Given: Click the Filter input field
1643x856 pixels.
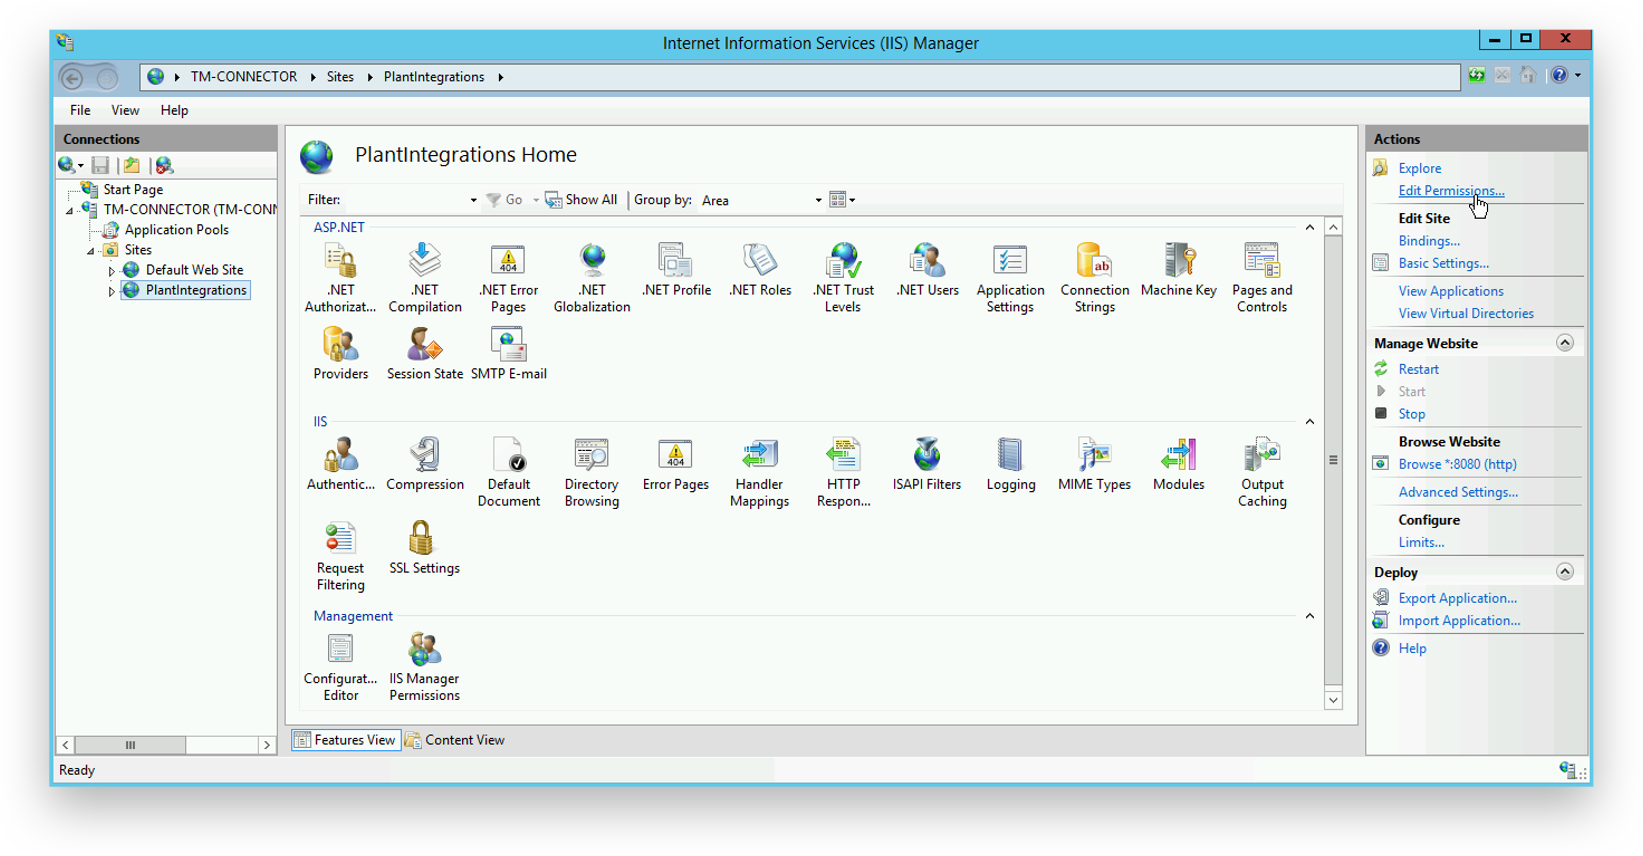Looking at the screenshot, I should pos(405,200).
